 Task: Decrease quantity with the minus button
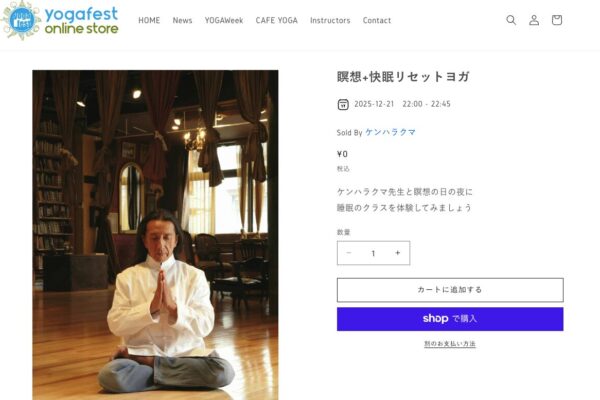(349, 253)
